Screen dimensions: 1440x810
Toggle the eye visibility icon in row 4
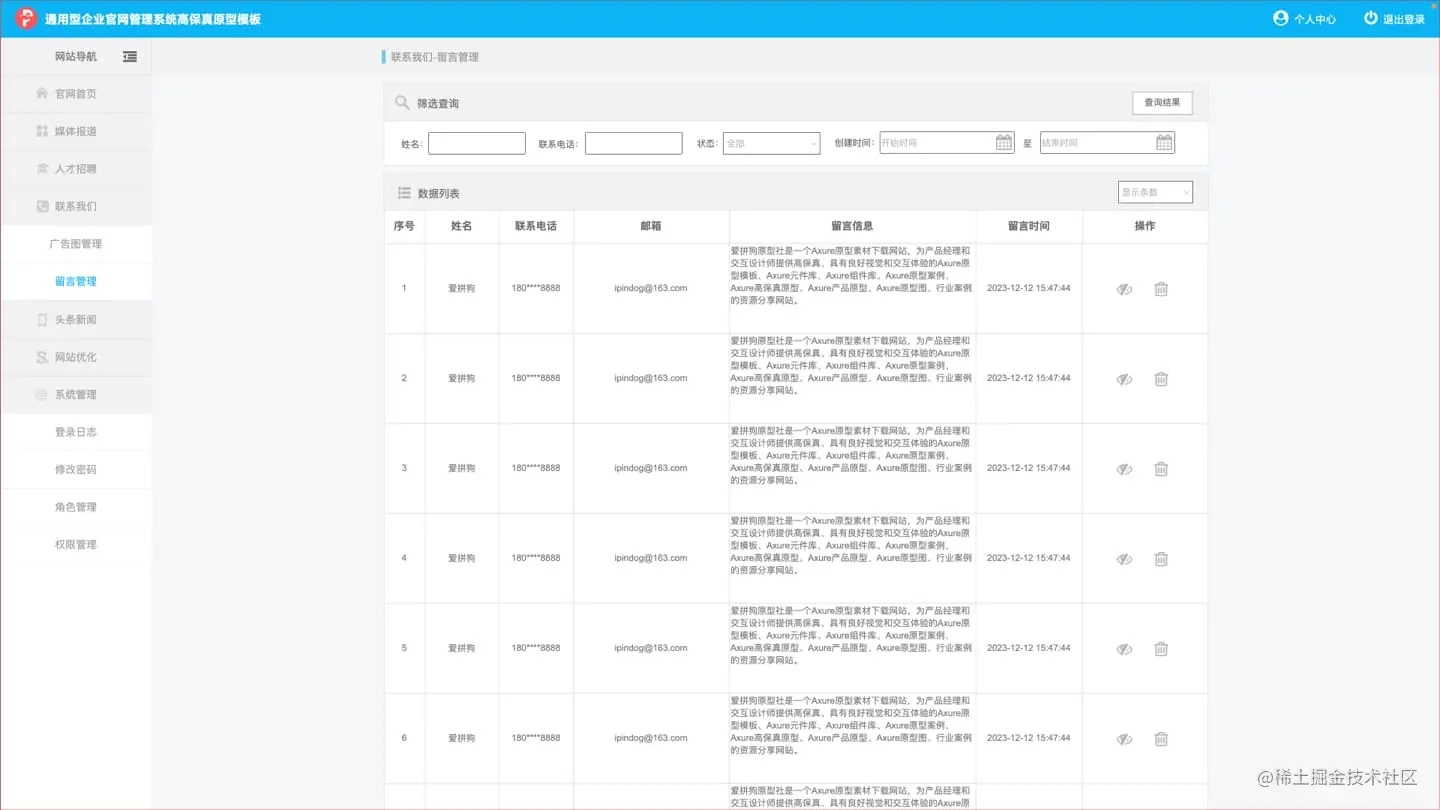(x=1124, y=559)
